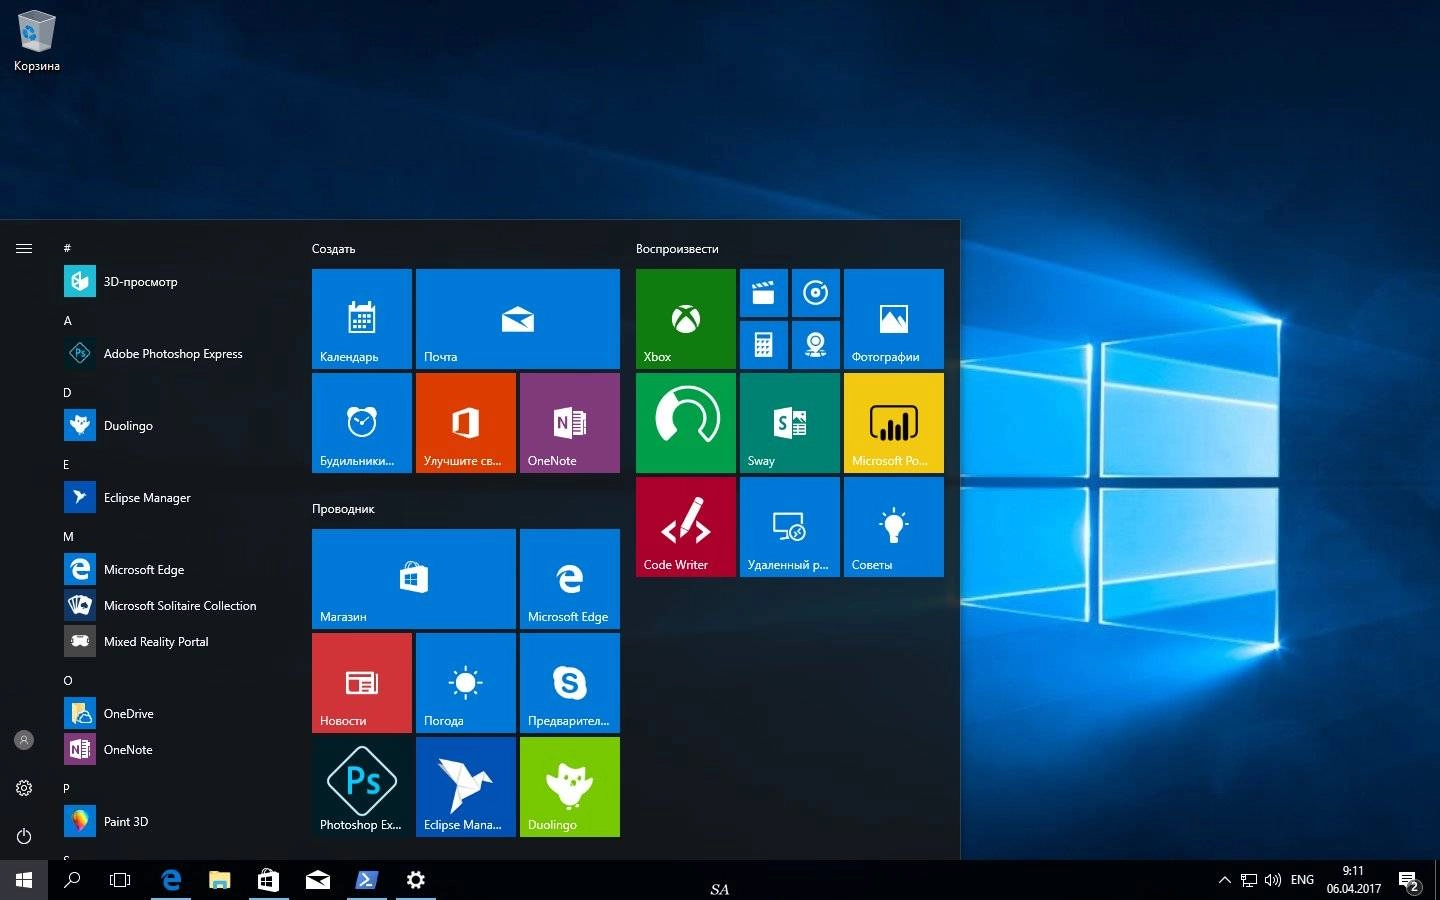
Task: Click the Создать tile group title
Action: [333, 249]
